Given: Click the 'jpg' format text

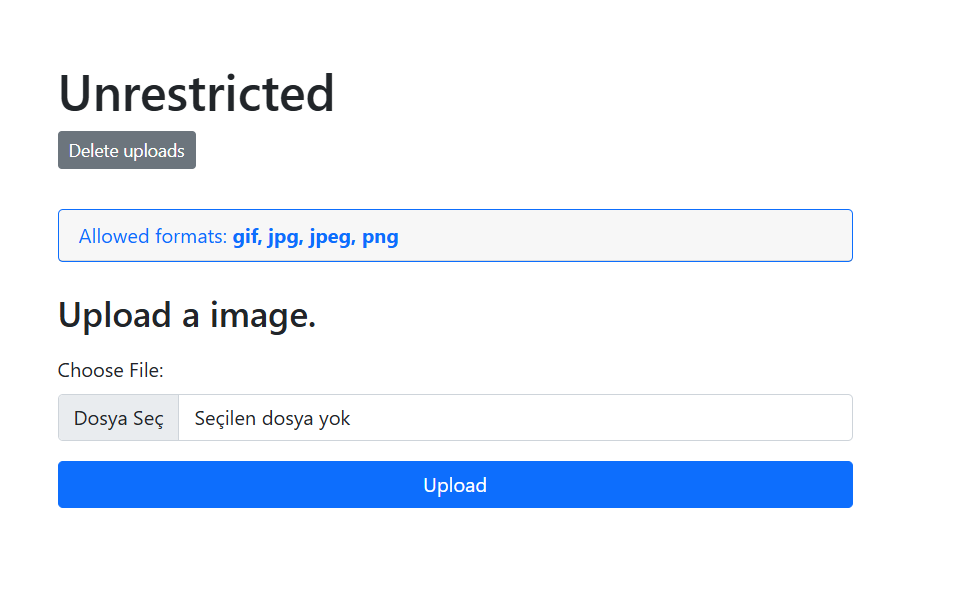Looking at the screenshot, I should click(x=286, y=237).
